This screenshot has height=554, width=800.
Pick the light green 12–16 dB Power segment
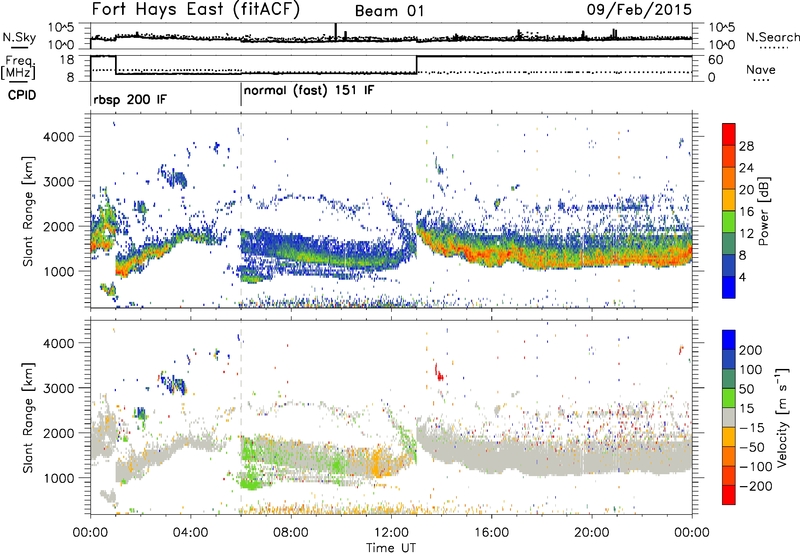pyautogui.click(x=729, y=222)
